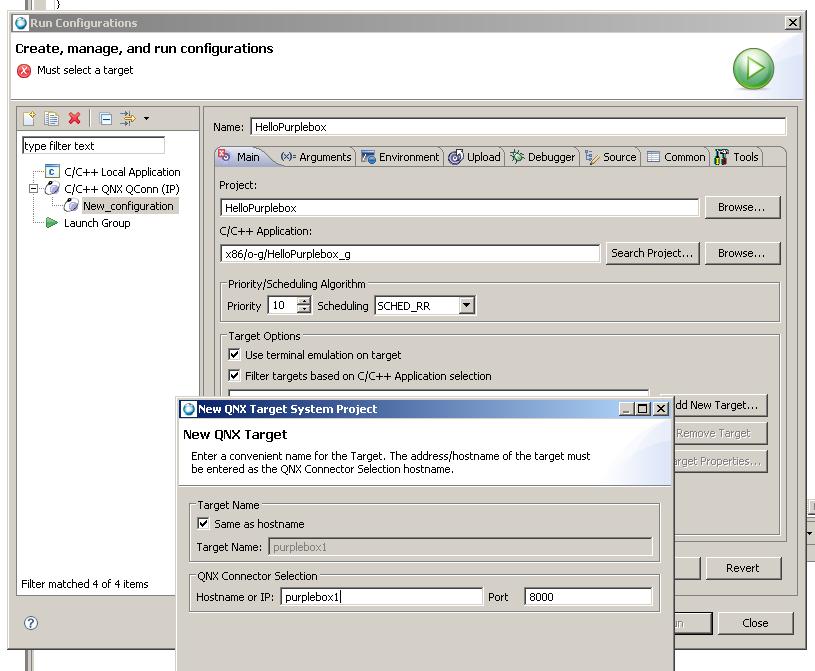The height and width of the screenshot is (671, 815).
Task: Click the Port input field
Action: (587, 597)
